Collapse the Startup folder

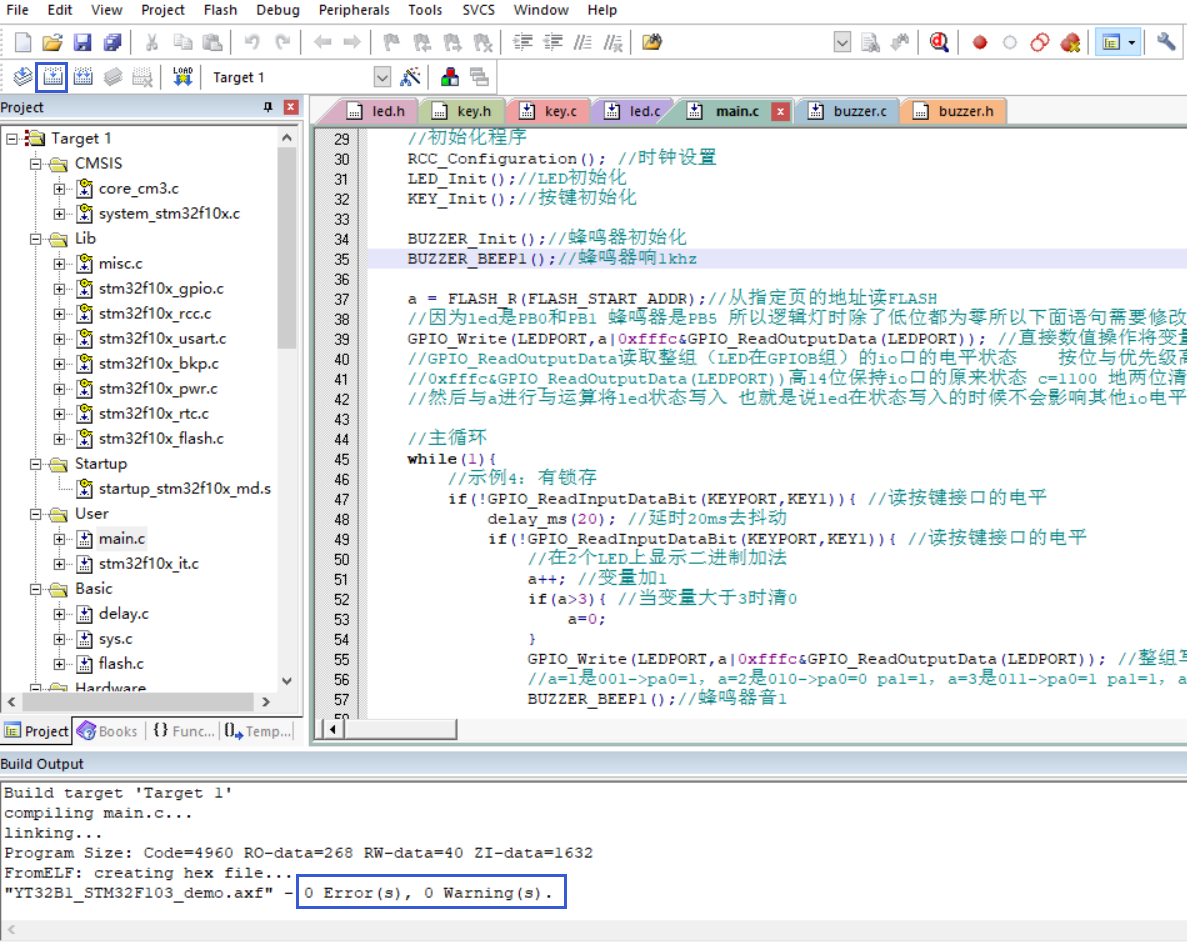tap(36, 464)
